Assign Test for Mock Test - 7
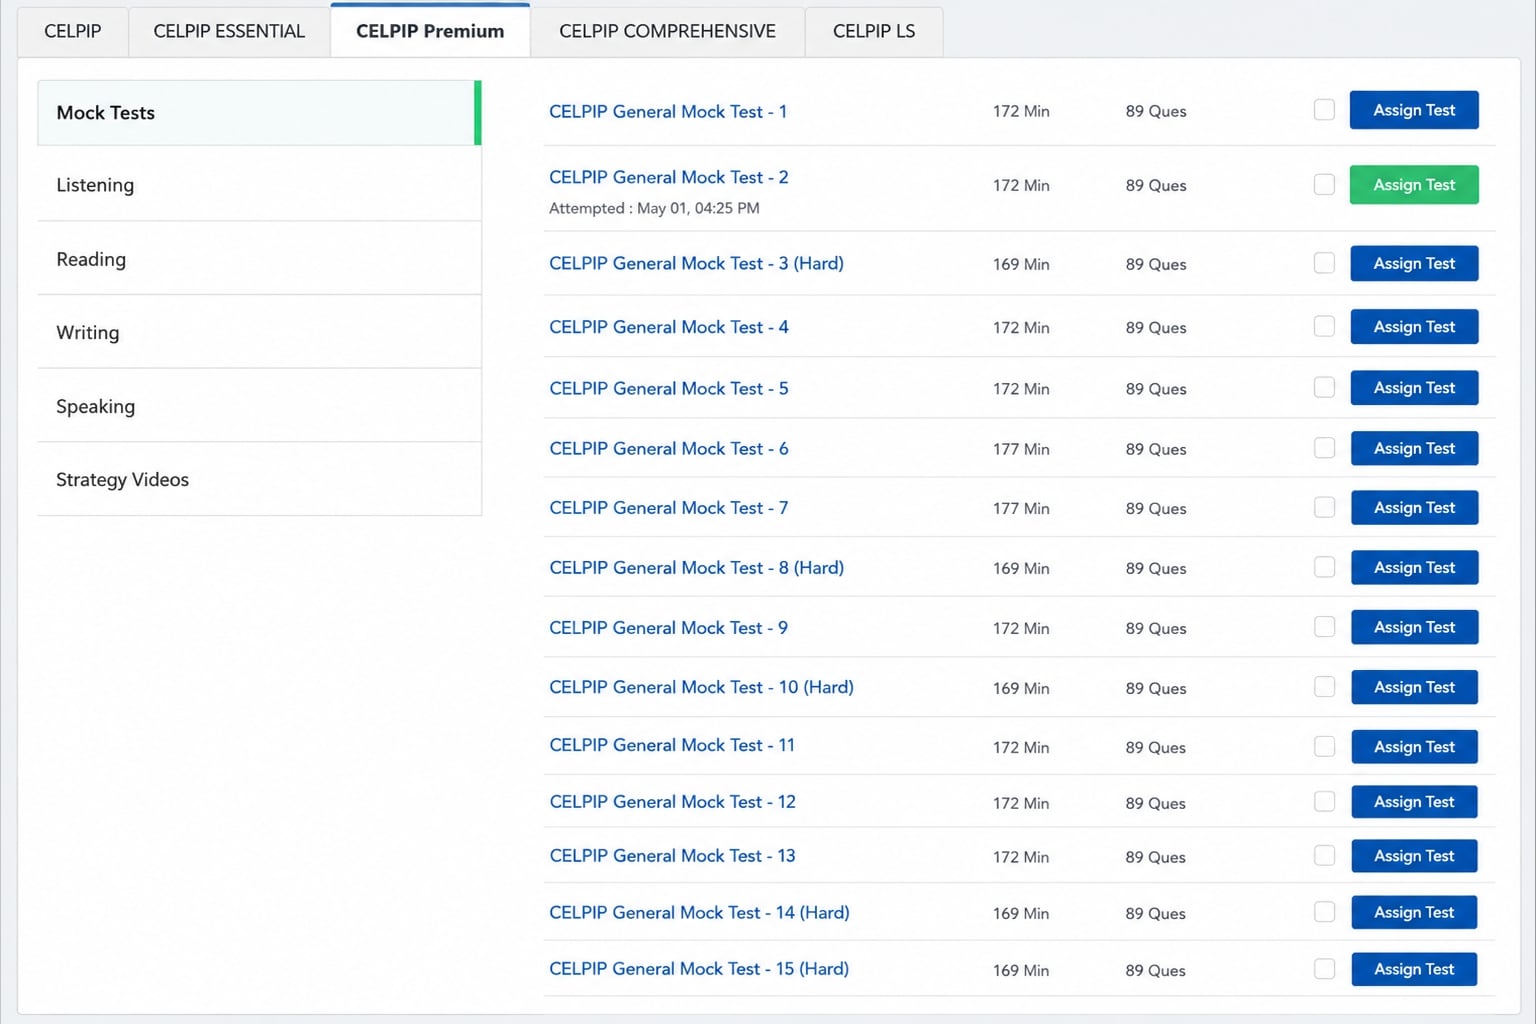This screenshot has width=1536, height=1024. (1414, 507)
